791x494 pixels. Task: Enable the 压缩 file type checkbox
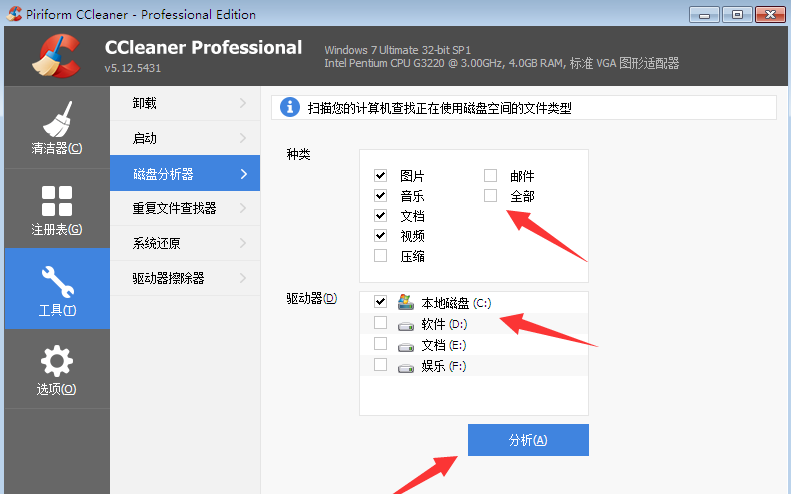380,255
